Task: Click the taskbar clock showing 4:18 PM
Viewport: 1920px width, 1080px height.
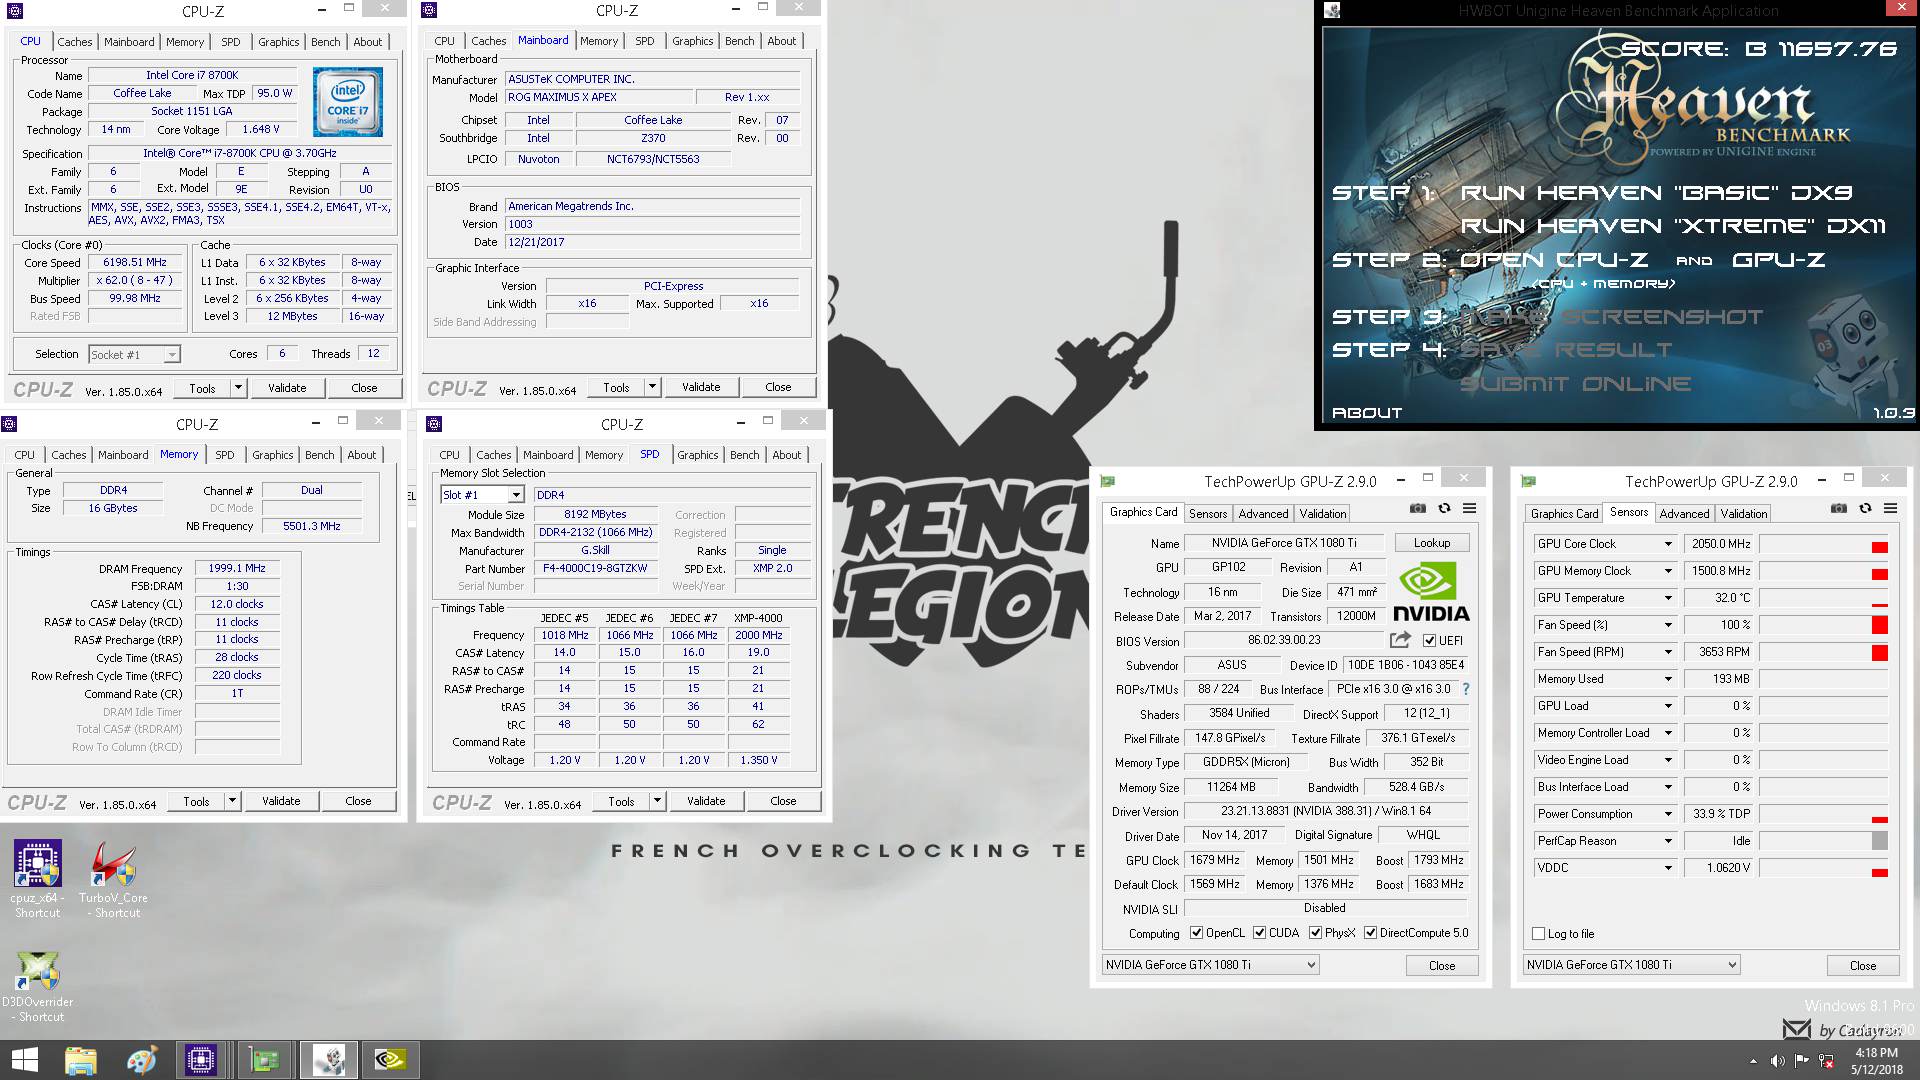Action: pos(1876,1053)
